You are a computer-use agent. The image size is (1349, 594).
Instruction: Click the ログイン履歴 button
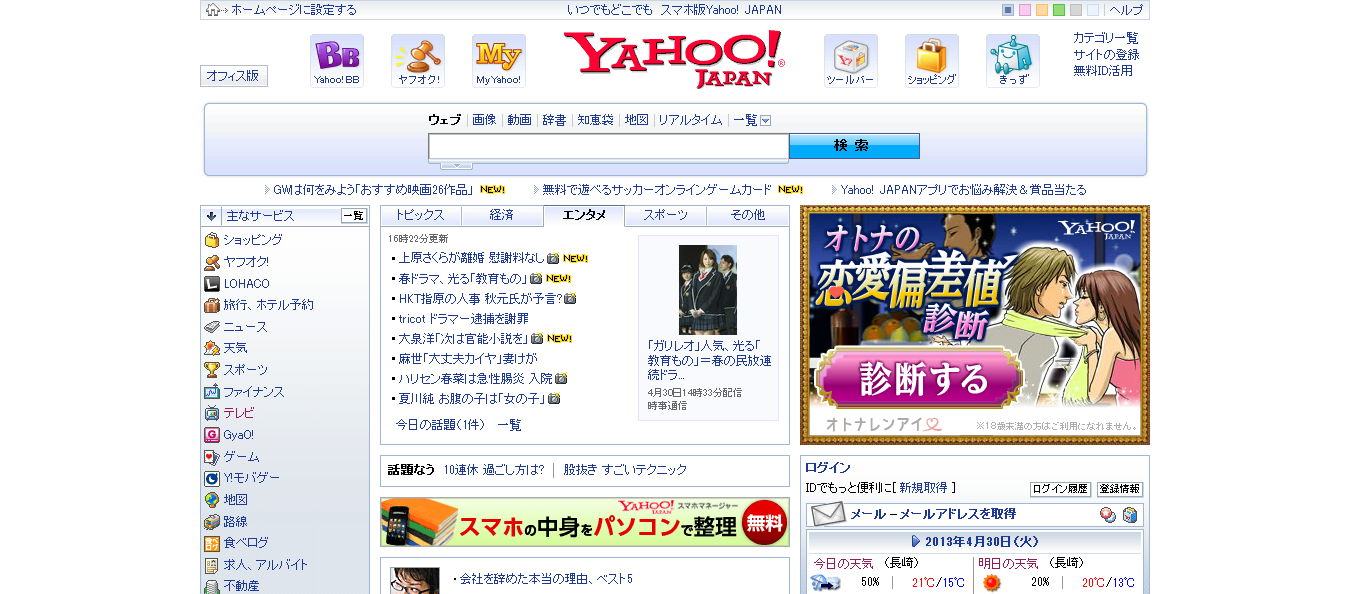click(1061, 489)
